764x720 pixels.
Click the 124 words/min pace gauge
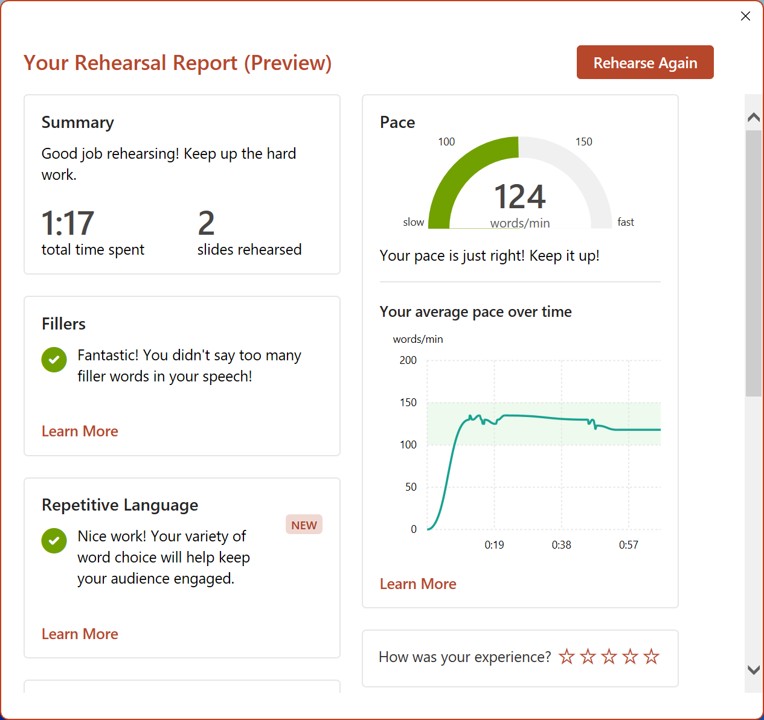point(519,190)
